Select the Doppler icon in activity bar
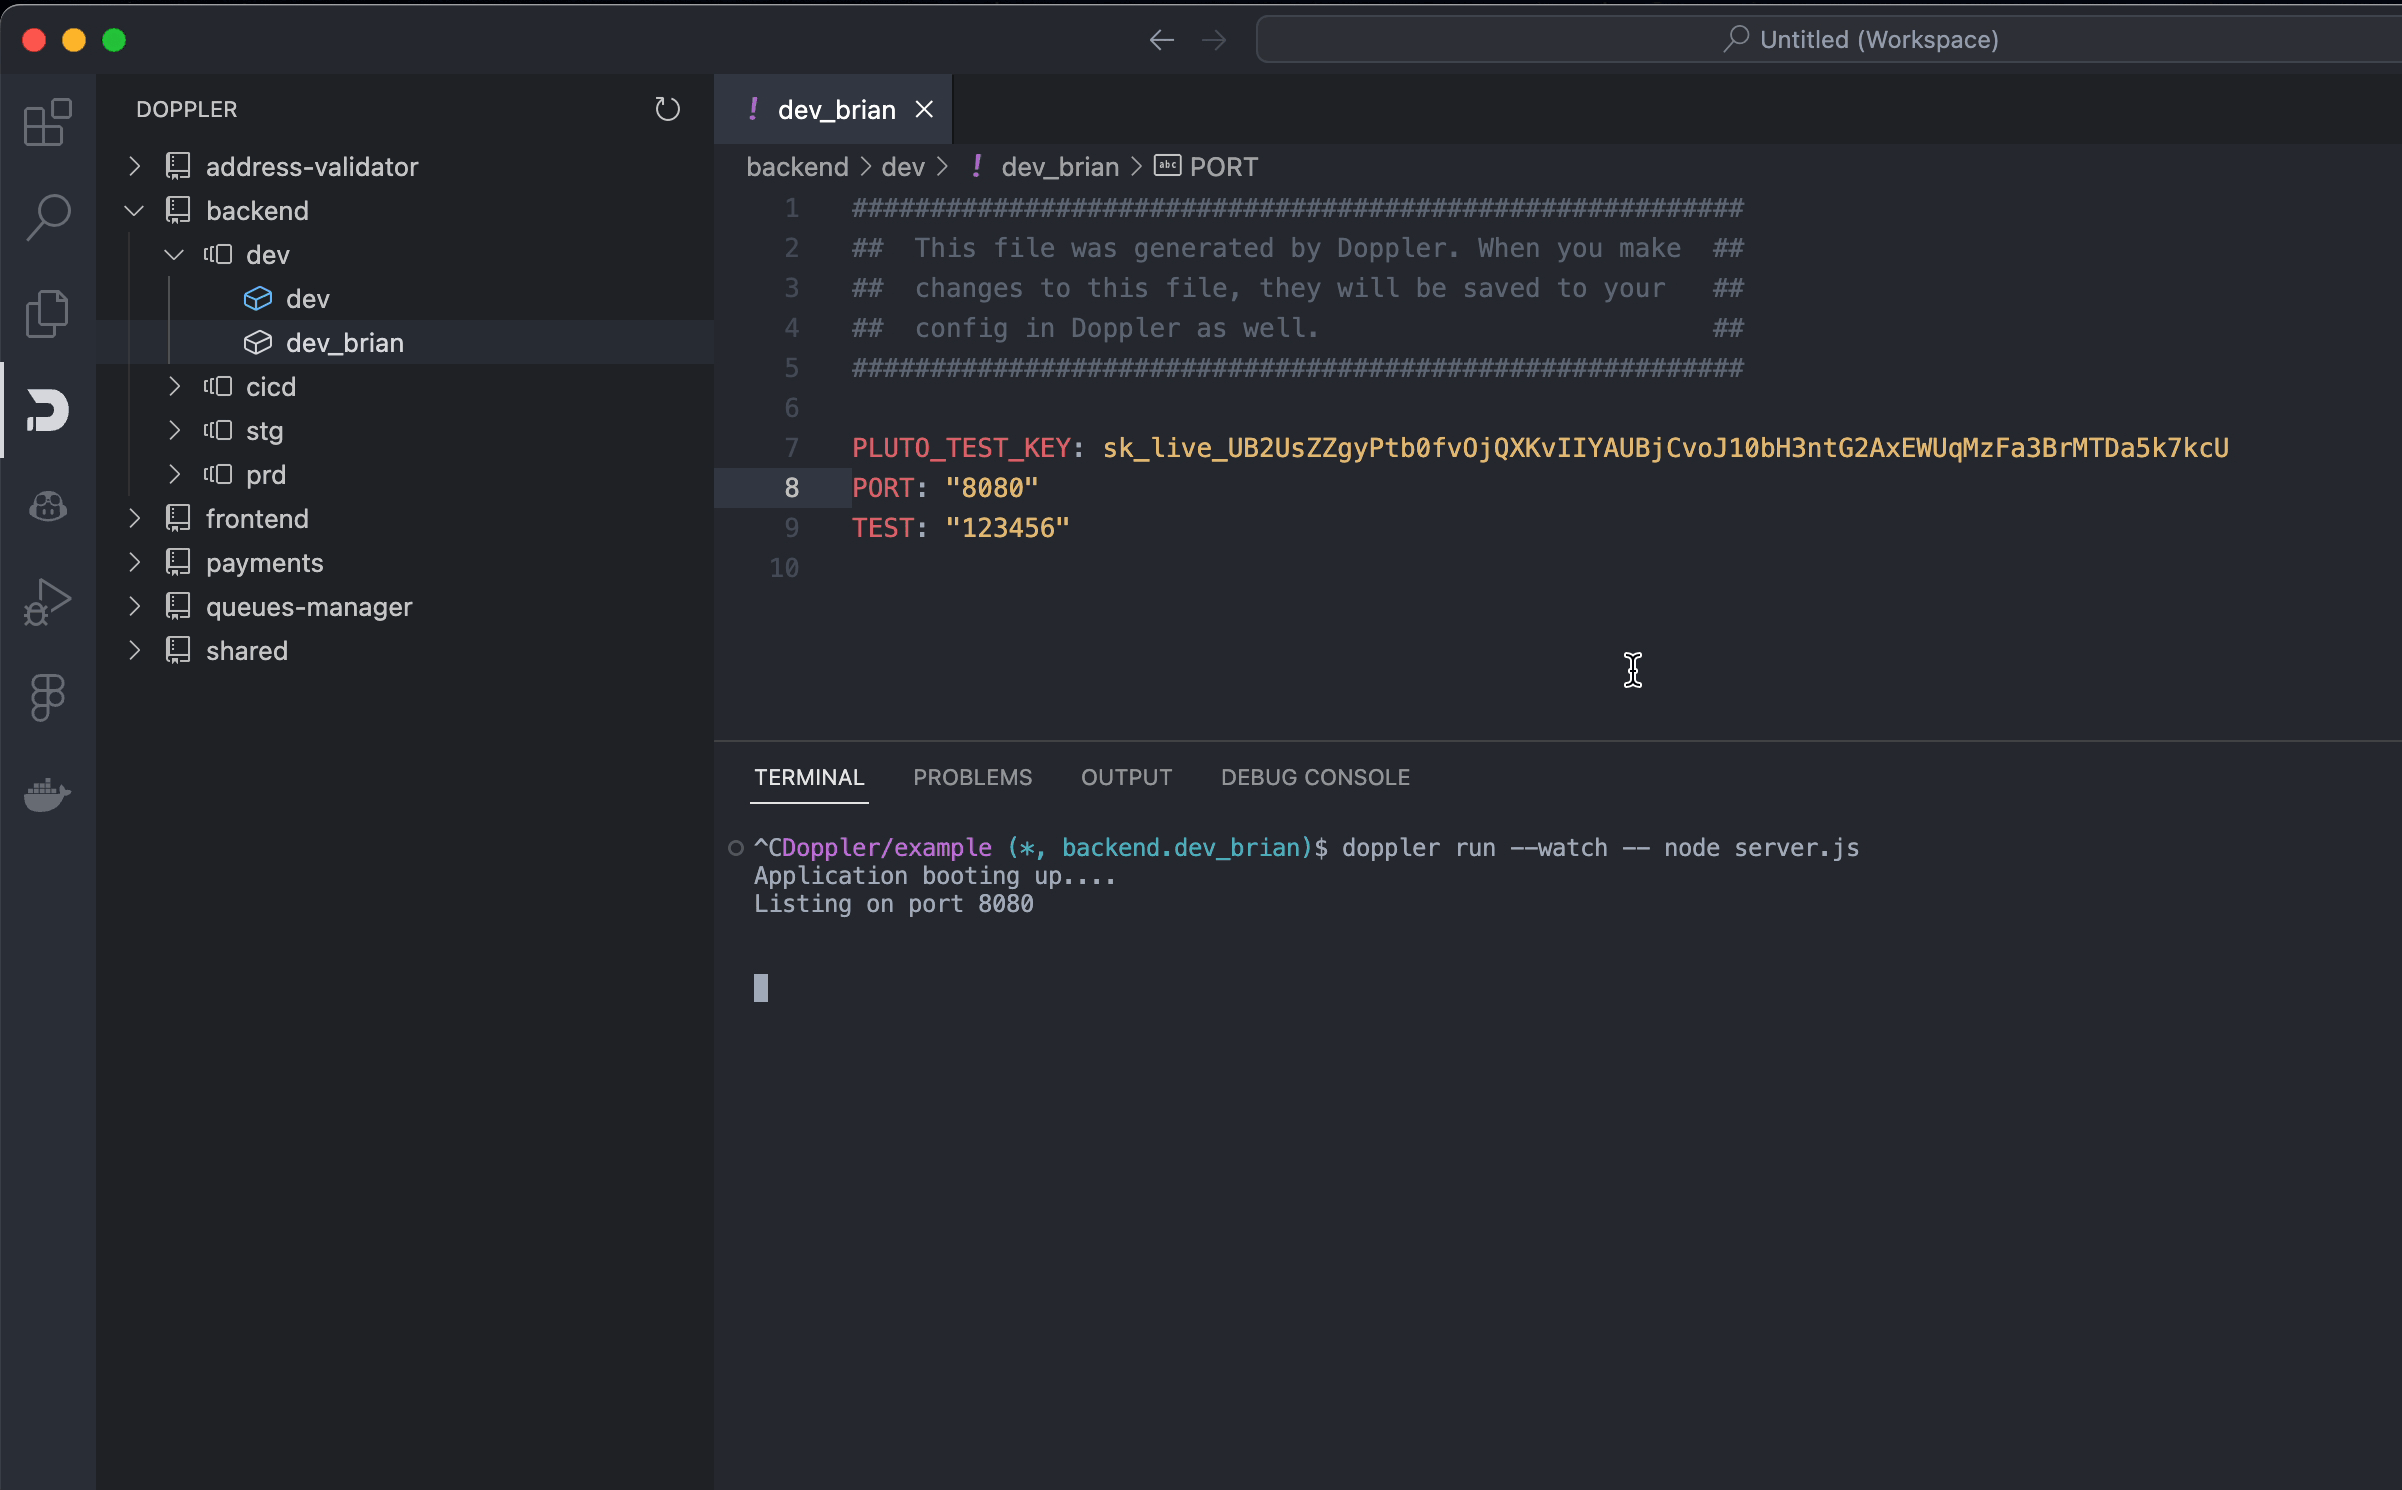This screenshot has height=1490, width=2402. coord(47,410)
